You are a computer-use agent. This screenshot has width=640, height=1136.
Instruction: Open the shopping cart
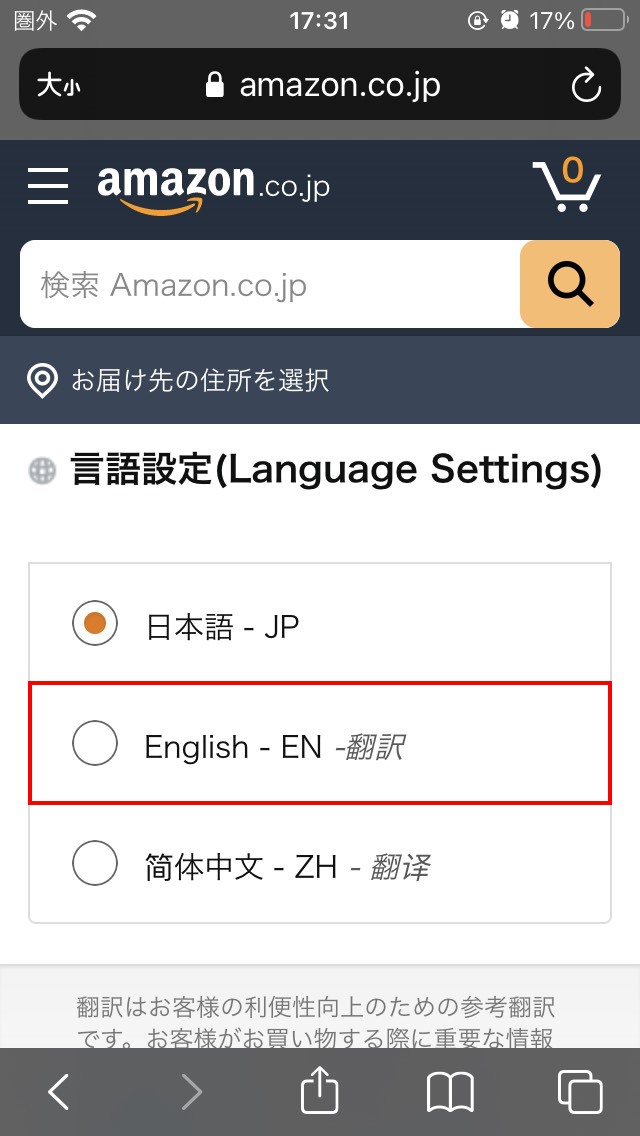tap(567, 185)
